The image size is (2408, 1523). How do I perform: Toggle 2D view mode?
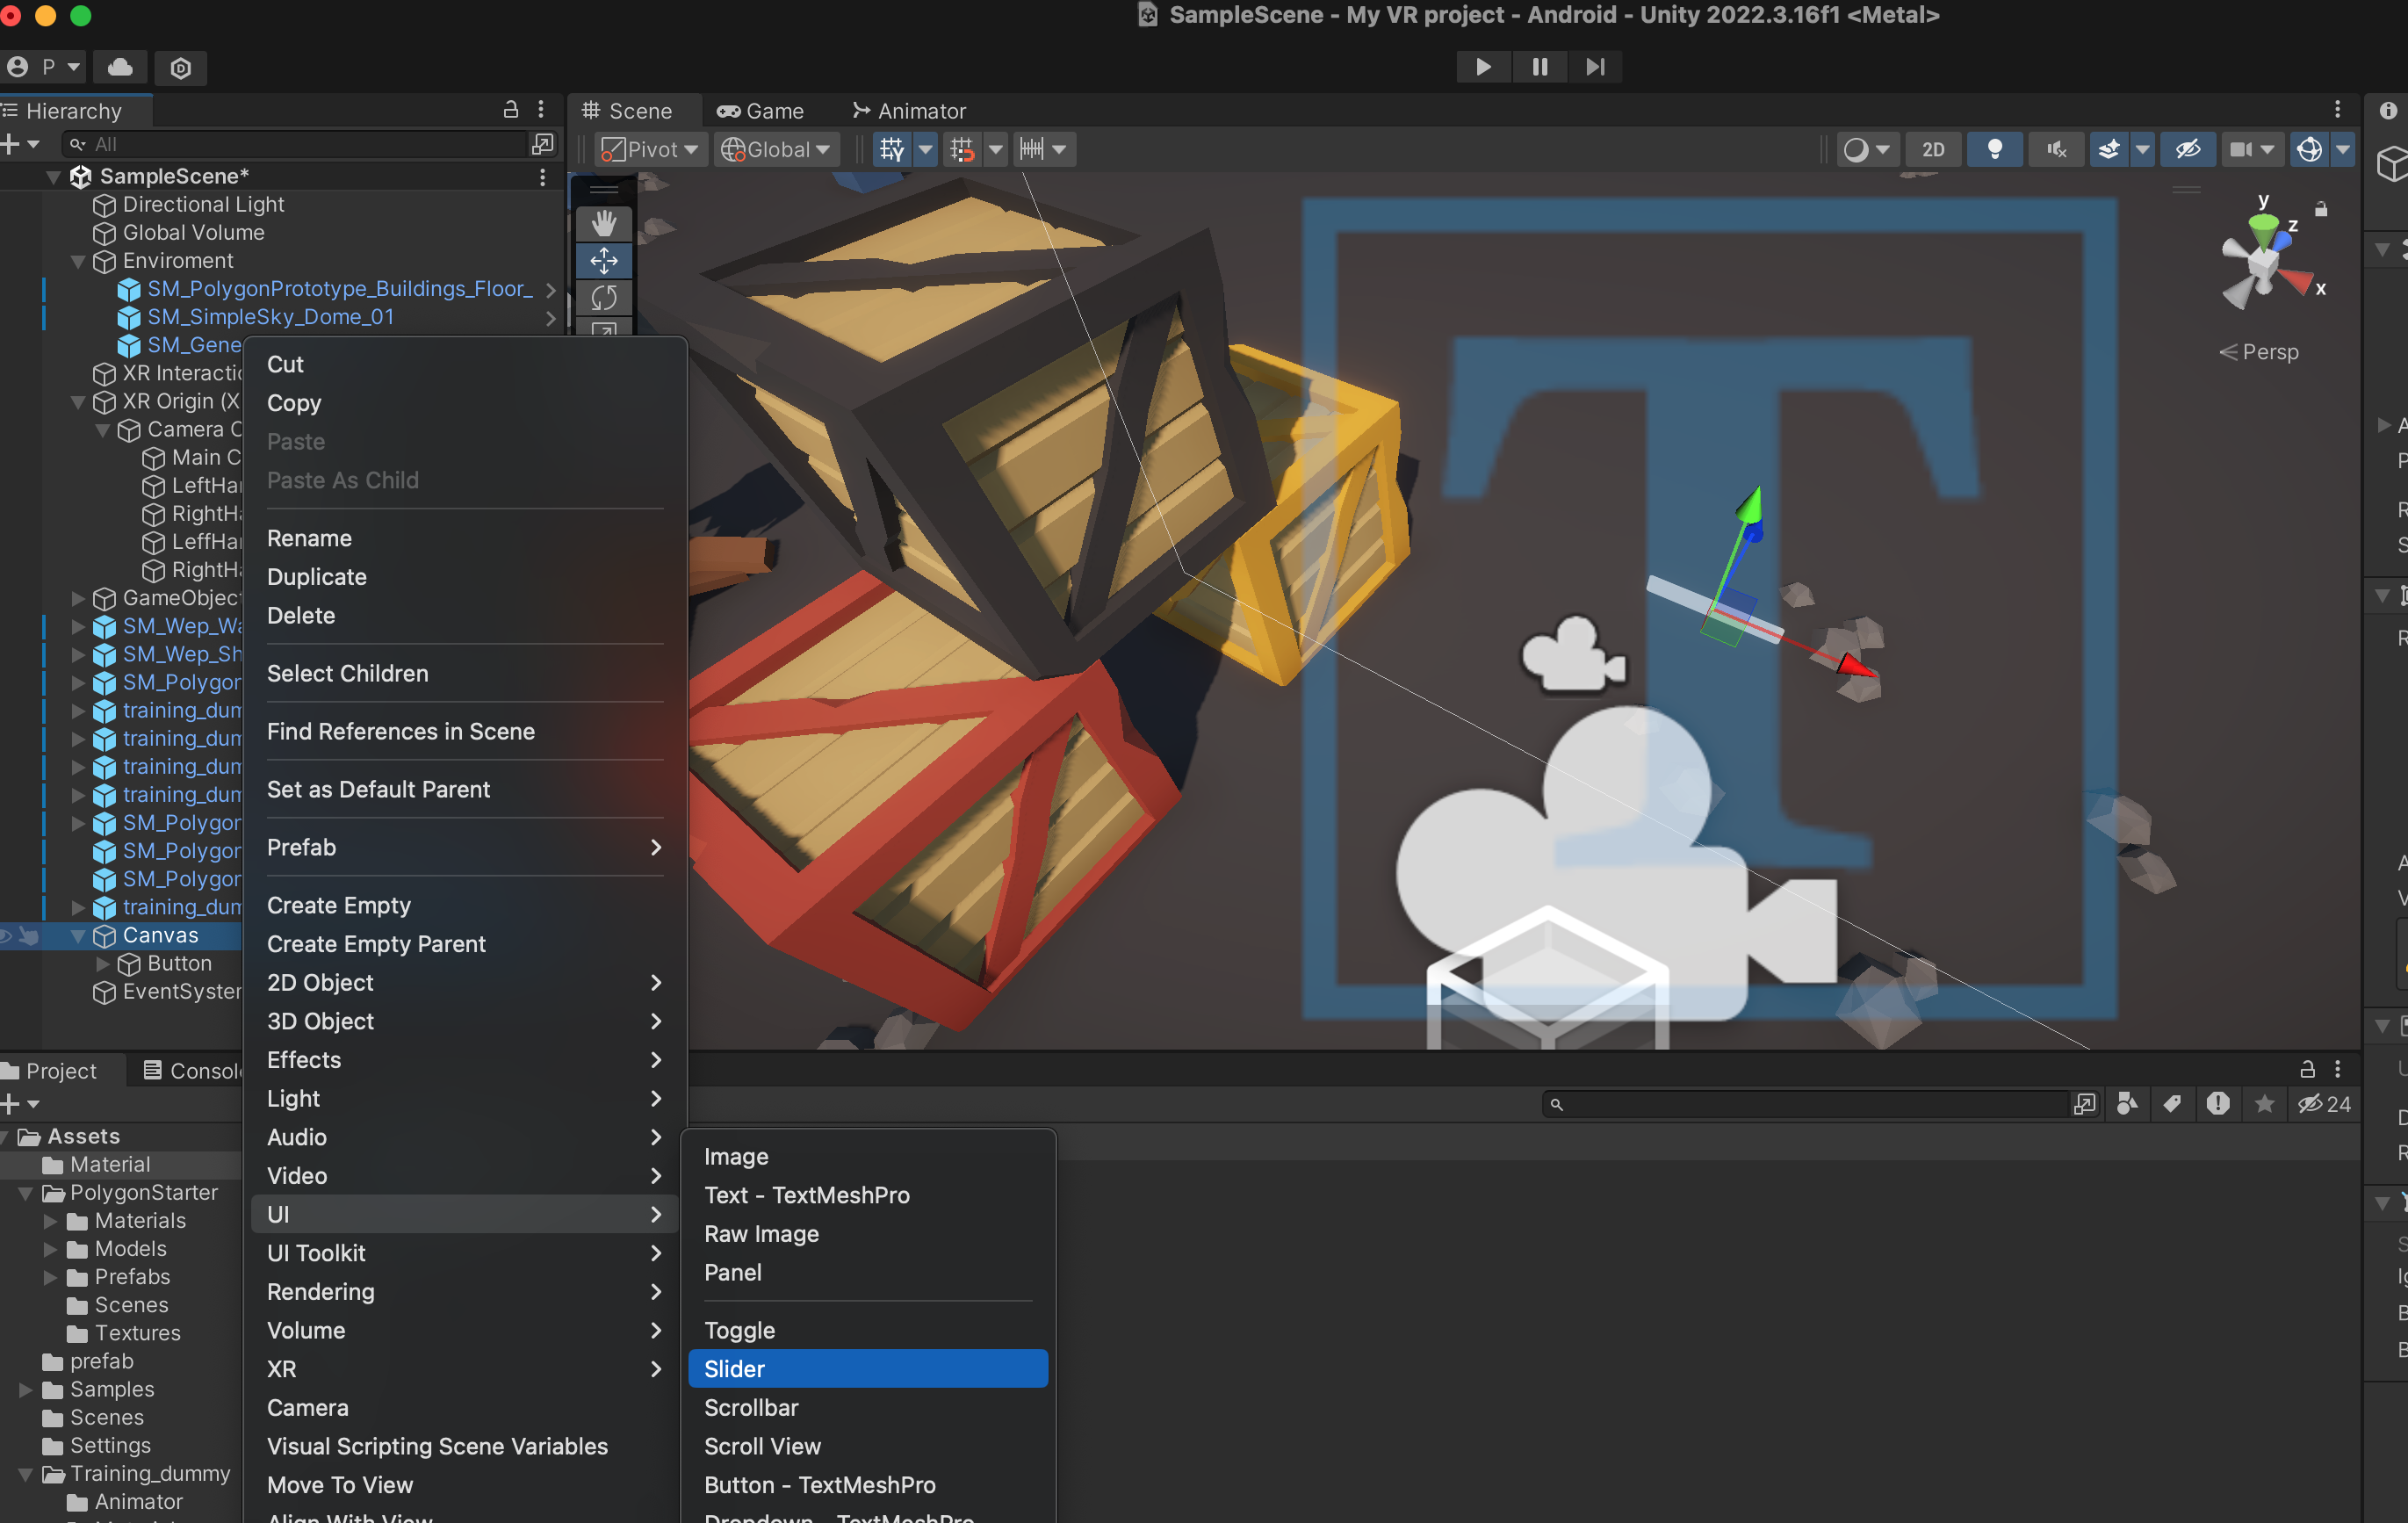1933,149
